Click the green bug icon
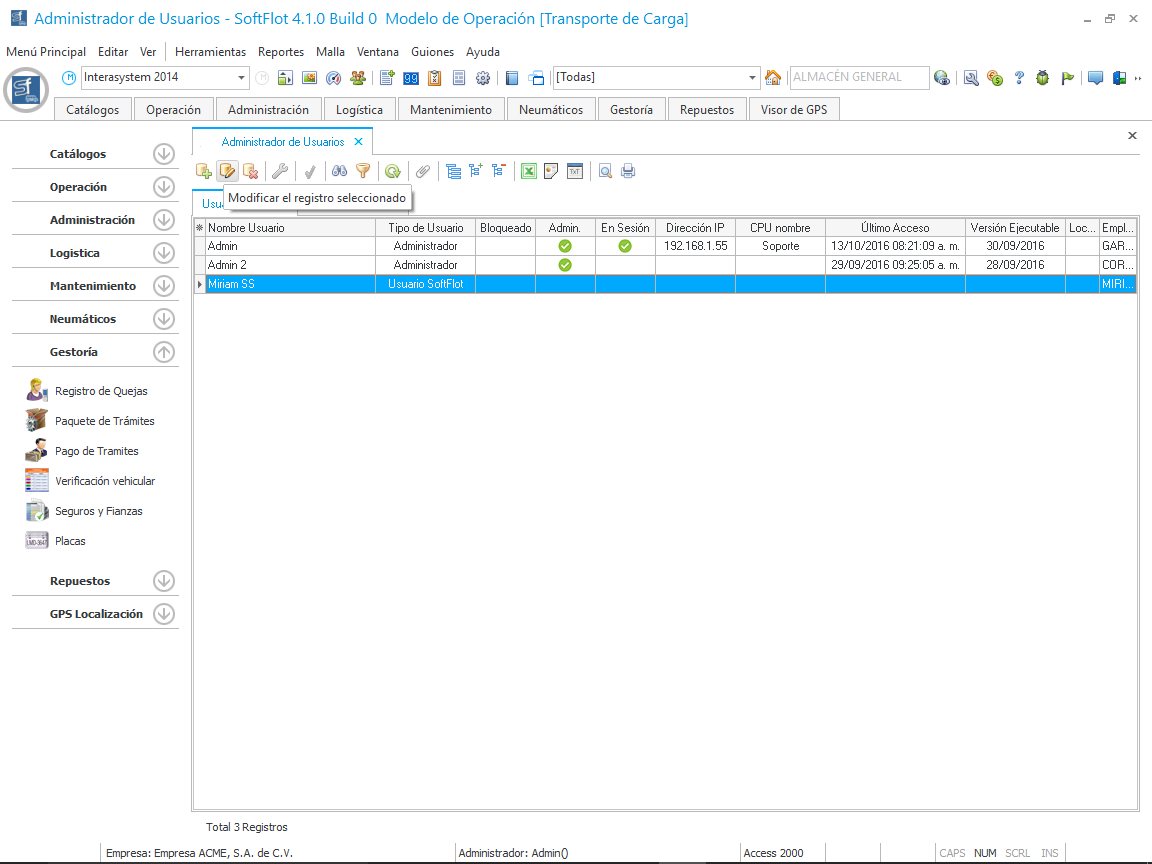Screen dimensions: 1152x864 point(1043,78)
